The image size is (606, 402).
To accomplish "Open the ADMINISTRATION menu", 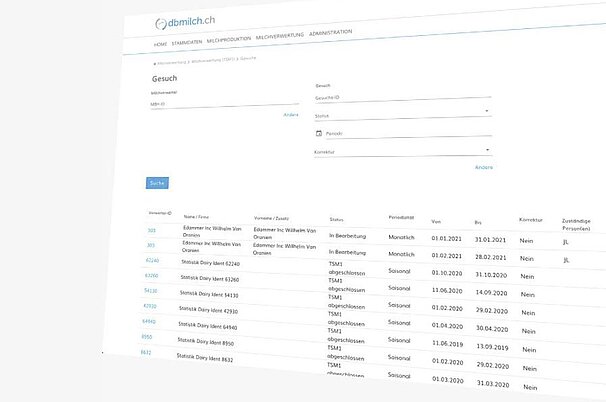I will (331, 32).
